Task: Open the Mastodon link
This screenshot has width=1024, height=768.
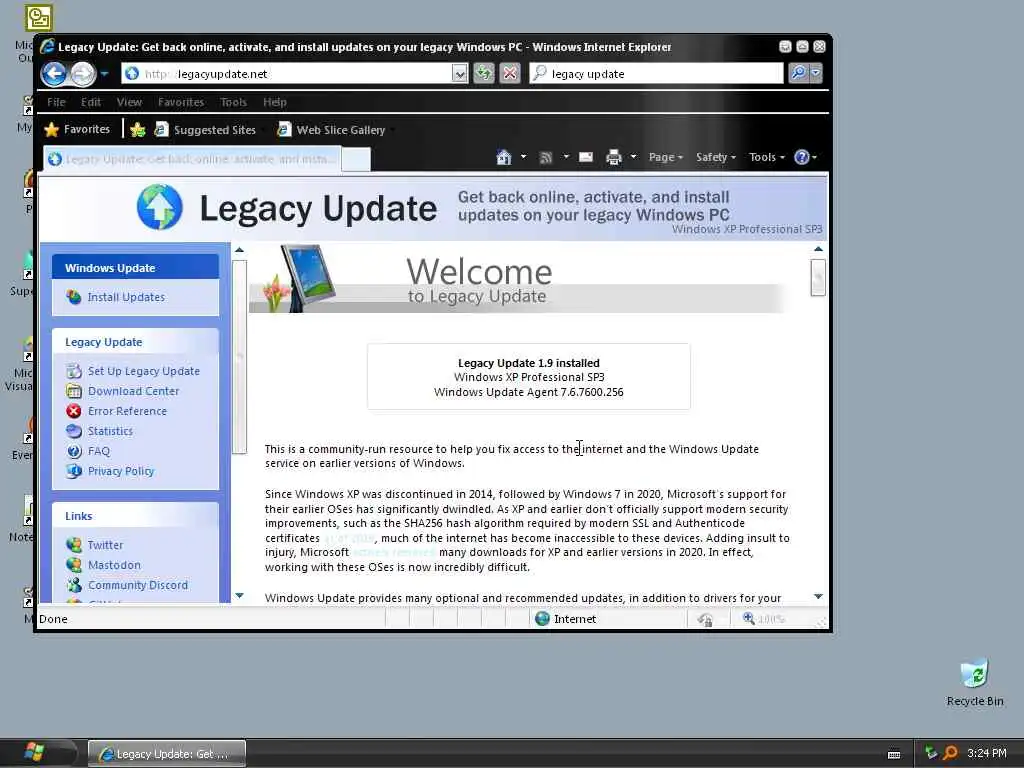Action: [x=114, y=565]
